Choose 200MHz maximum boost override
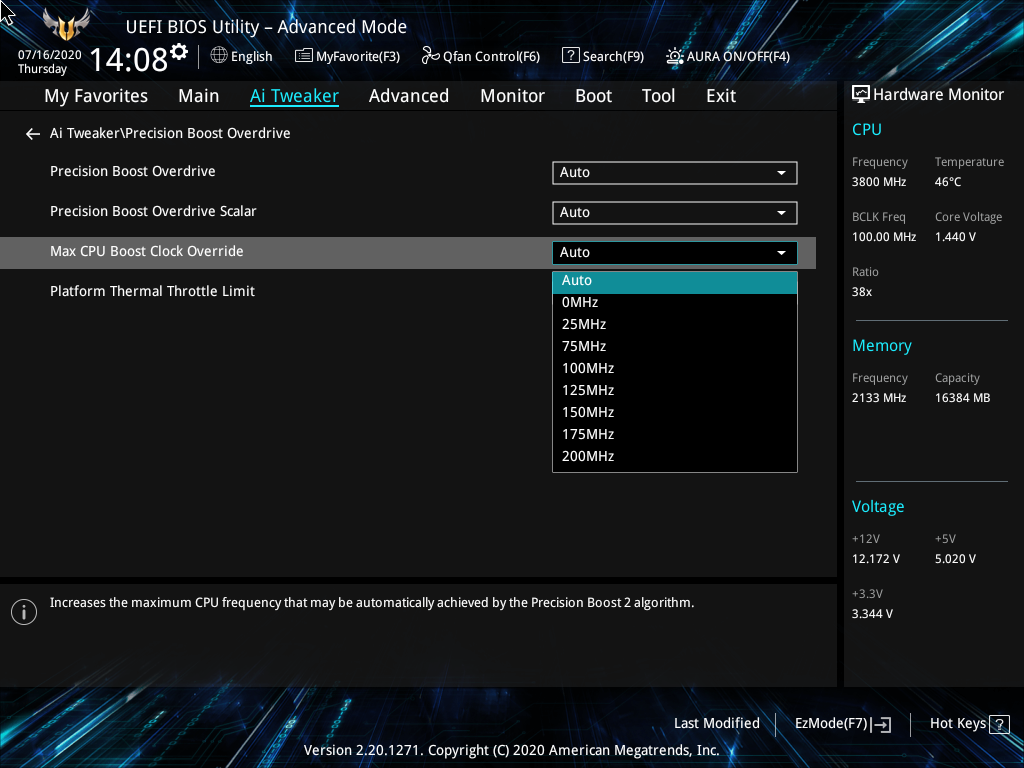This screenshot has height=768, width=1024. point(675,456)
